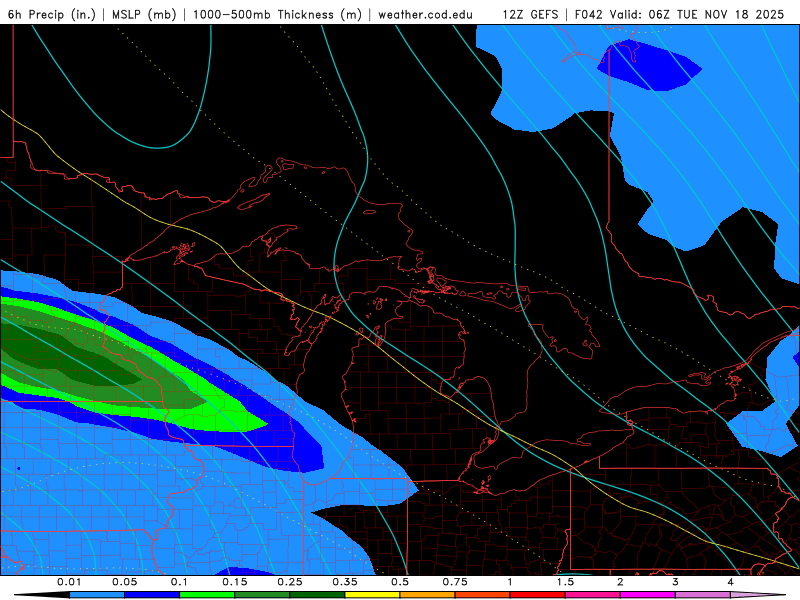Click the orange 0.5–0.75 legend swatch
800x600 pixels.
point(428,595)
